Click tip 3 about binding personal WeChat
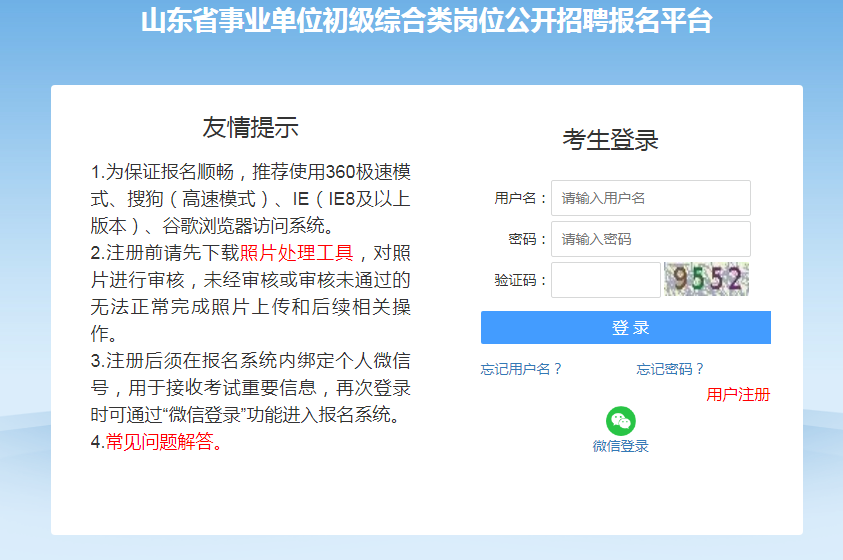The width and height of the screenshot is (843, 560). click(x=250, y=387)
